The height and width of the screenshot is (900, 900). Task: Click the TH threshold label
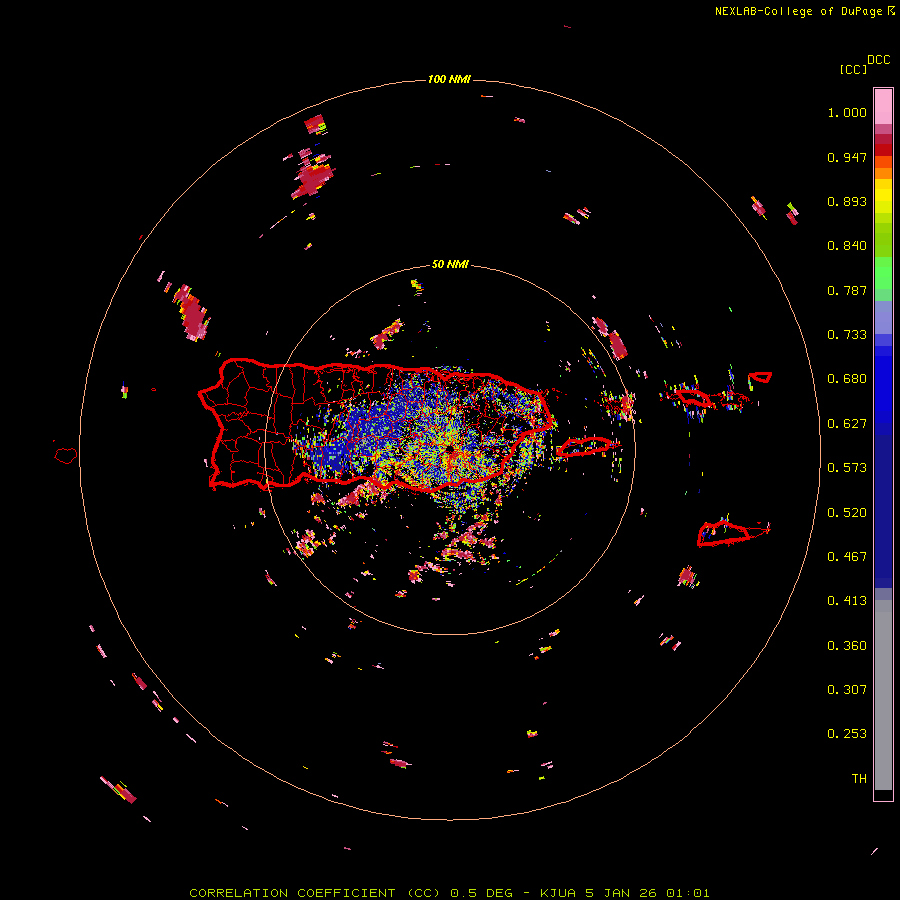tap(859, 779)
